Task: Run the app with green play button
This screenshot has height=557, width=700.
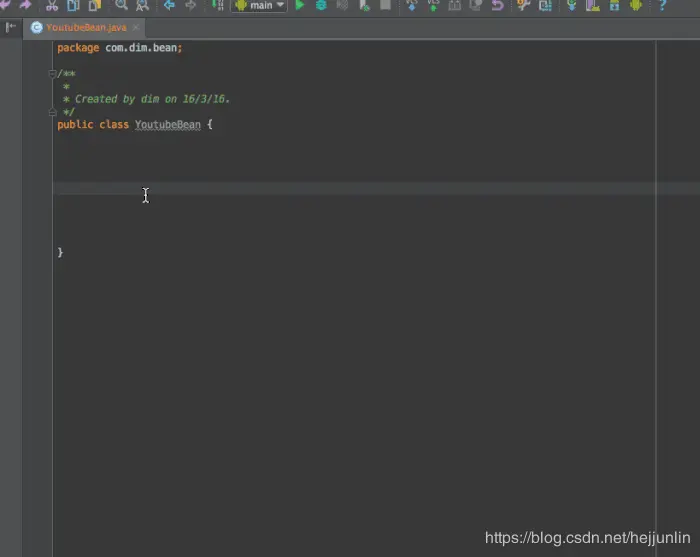Action: pos(300,5)
